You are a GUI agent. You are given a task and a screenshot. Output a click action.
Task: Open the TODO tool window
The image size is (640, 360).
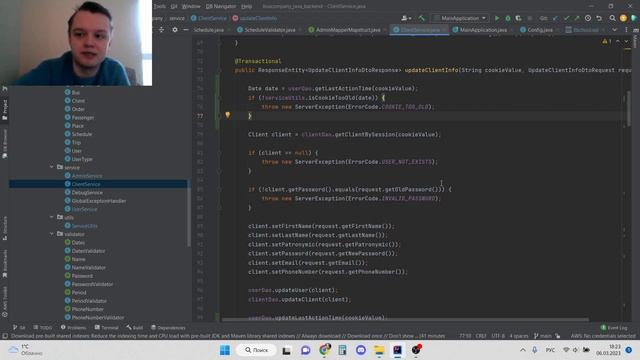(43, 327)
